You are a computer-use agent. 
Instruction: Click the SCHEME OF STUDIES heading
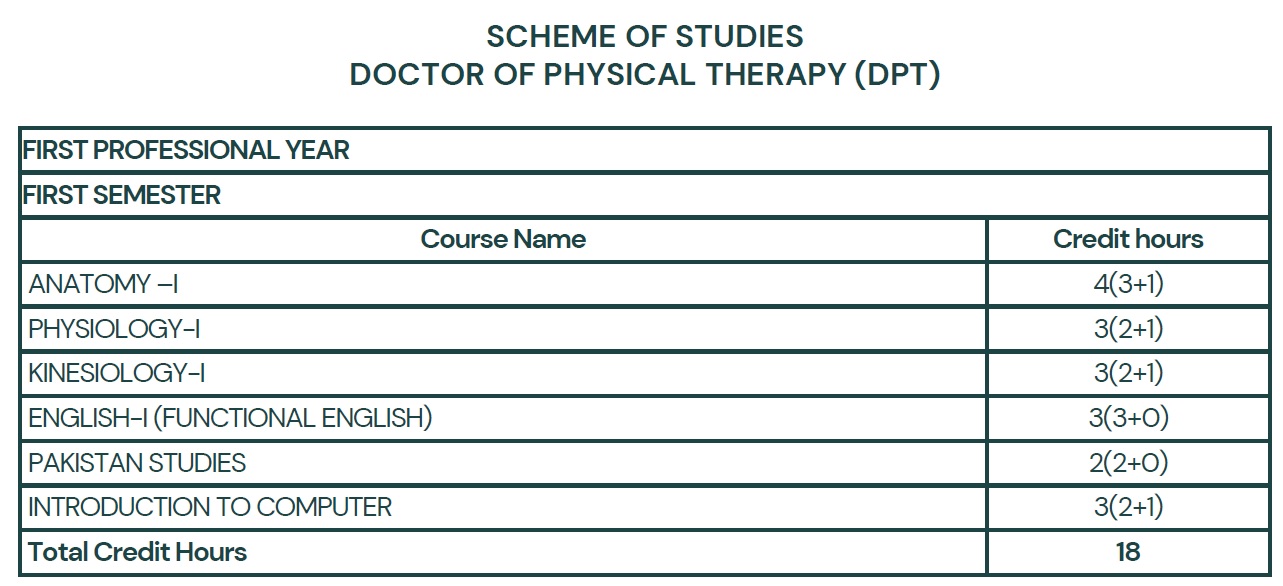coord(644,36)
